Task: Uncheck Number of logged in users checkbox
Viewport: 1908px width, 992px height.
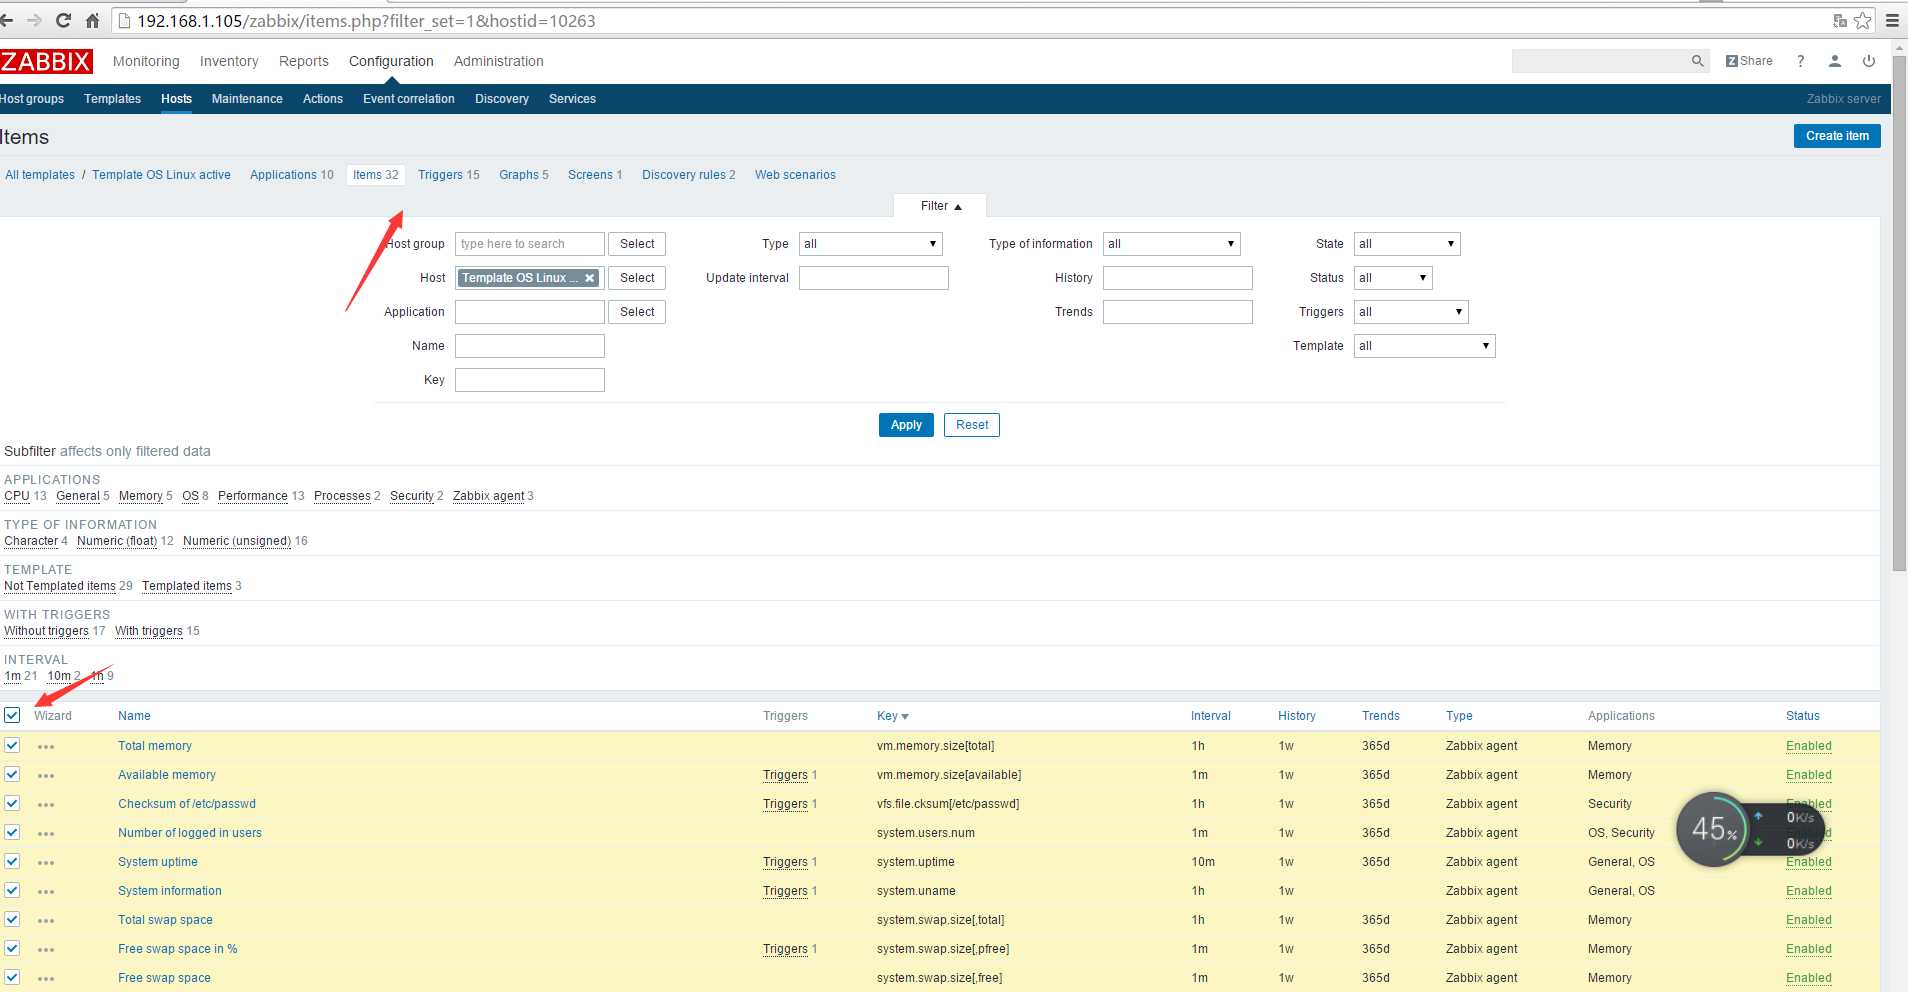Action: coord(12,832)
